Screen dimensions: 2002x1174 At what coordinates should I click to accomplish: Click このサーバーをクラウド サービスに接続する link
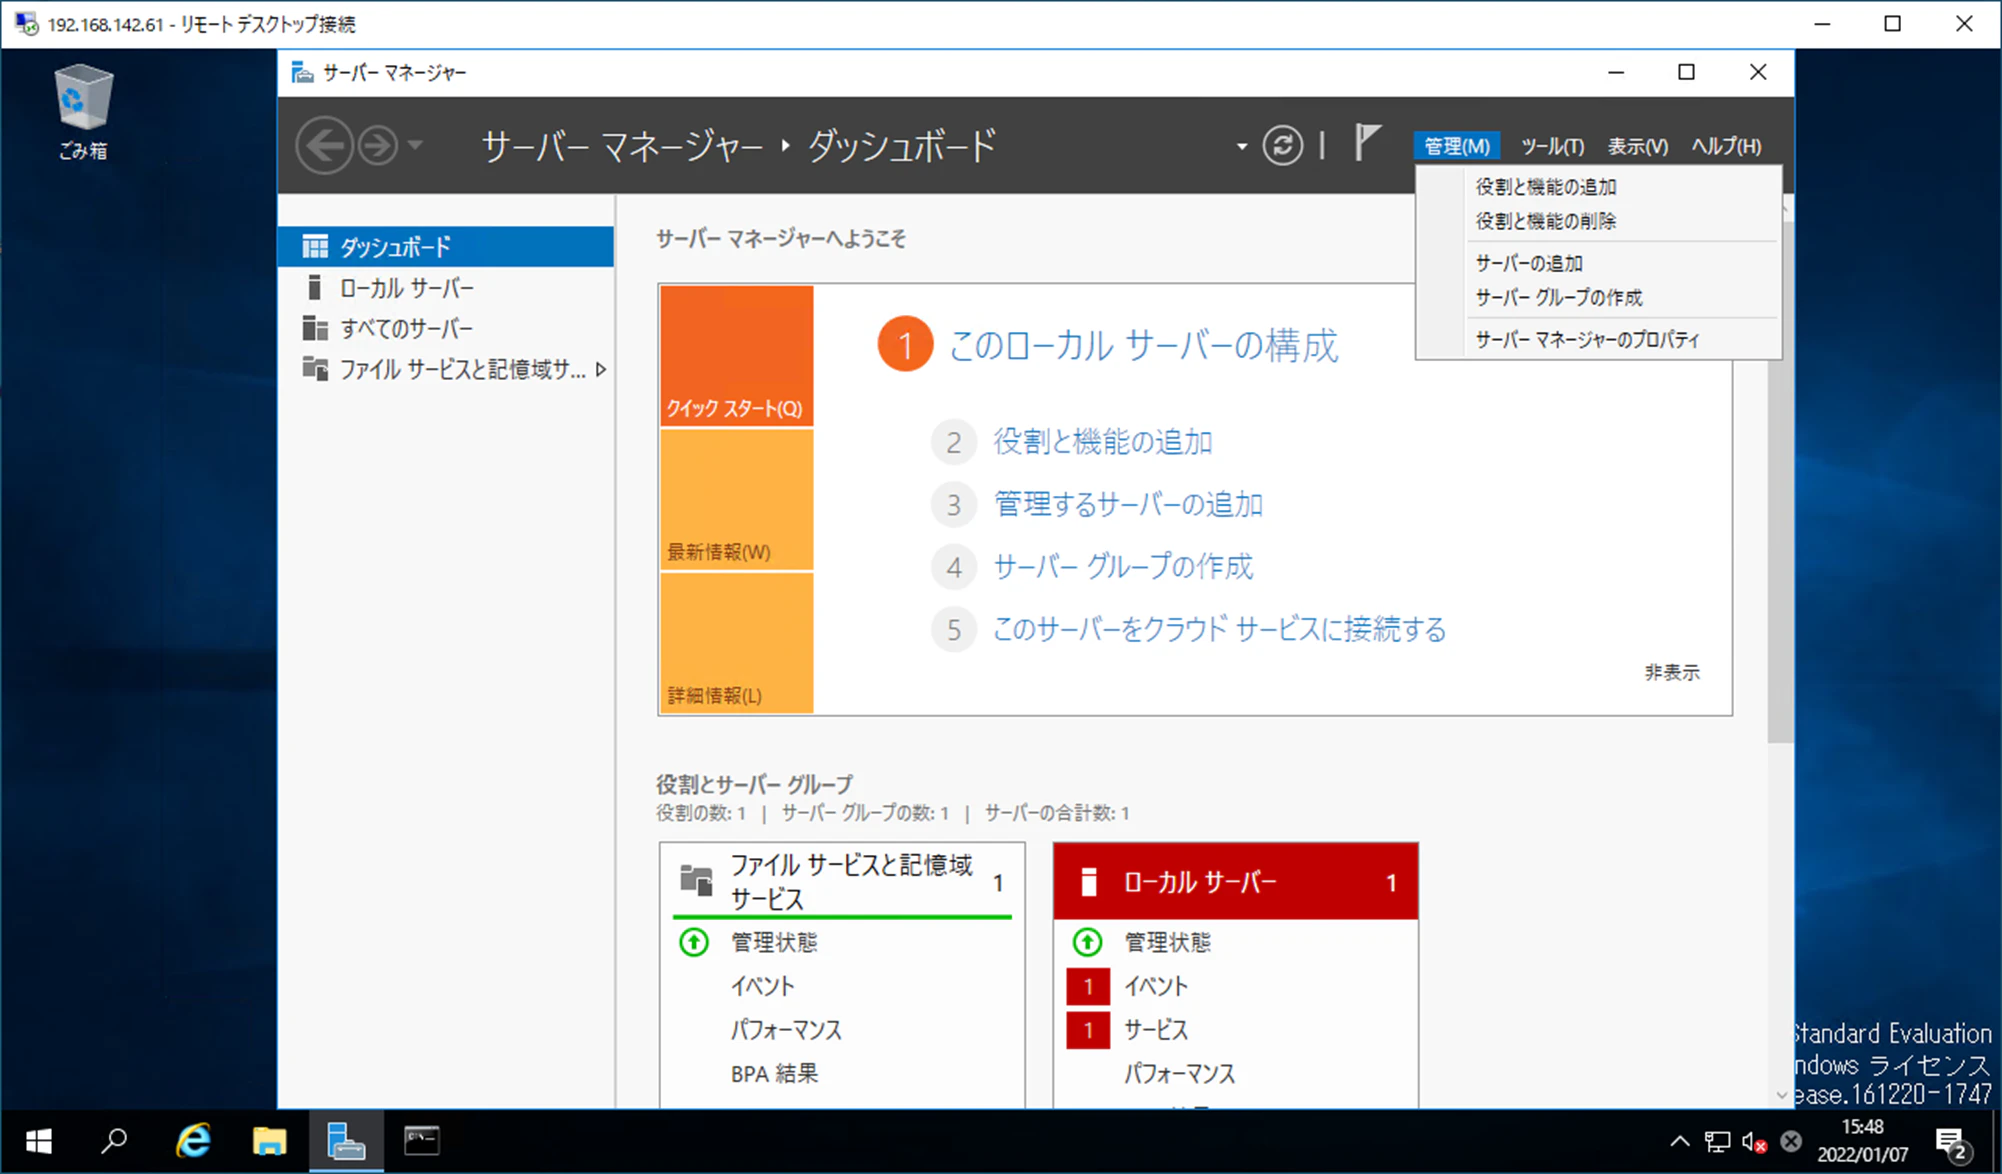[1219, 630]
